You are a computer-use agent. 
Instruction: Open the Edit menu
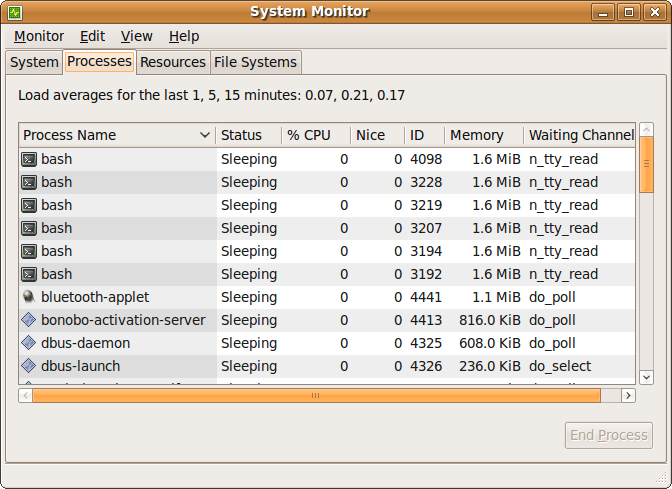pos(92,36)
